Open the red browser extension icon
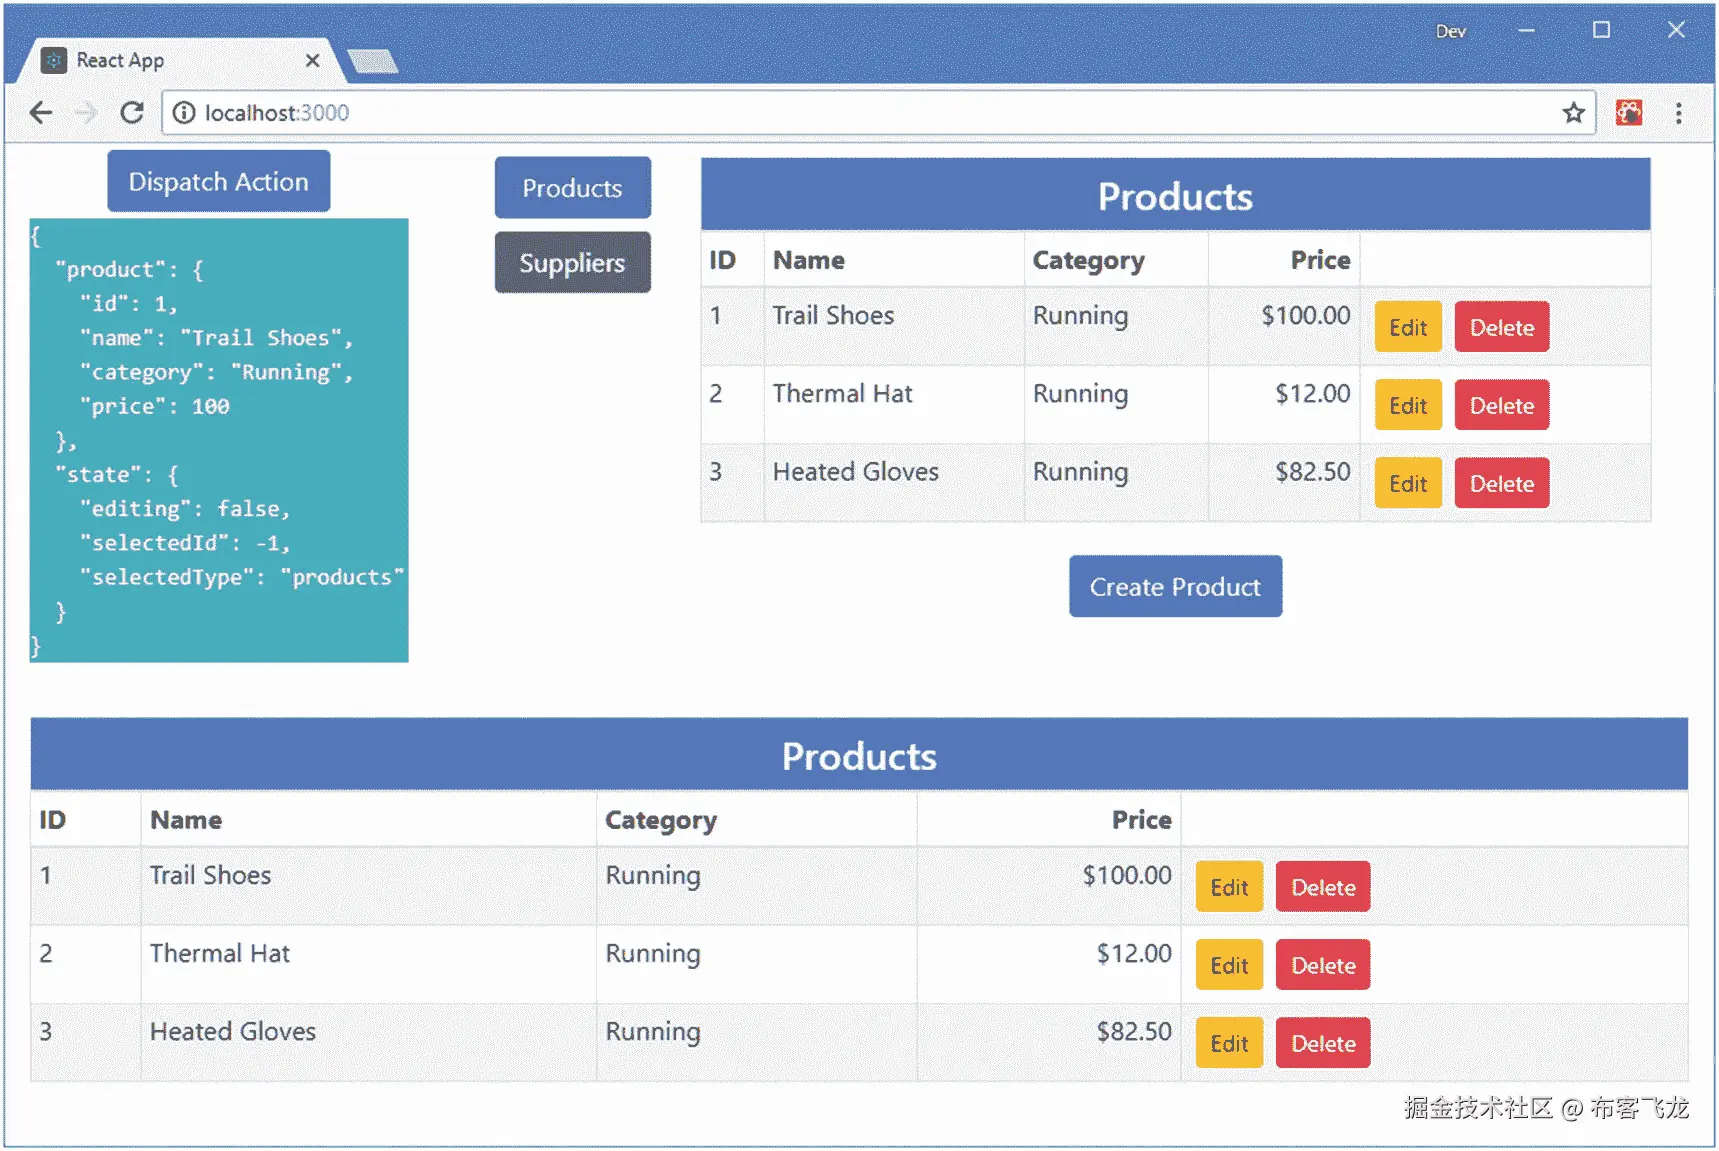Screen dimensions: 1719x1151 click(x=1629, y=113)
